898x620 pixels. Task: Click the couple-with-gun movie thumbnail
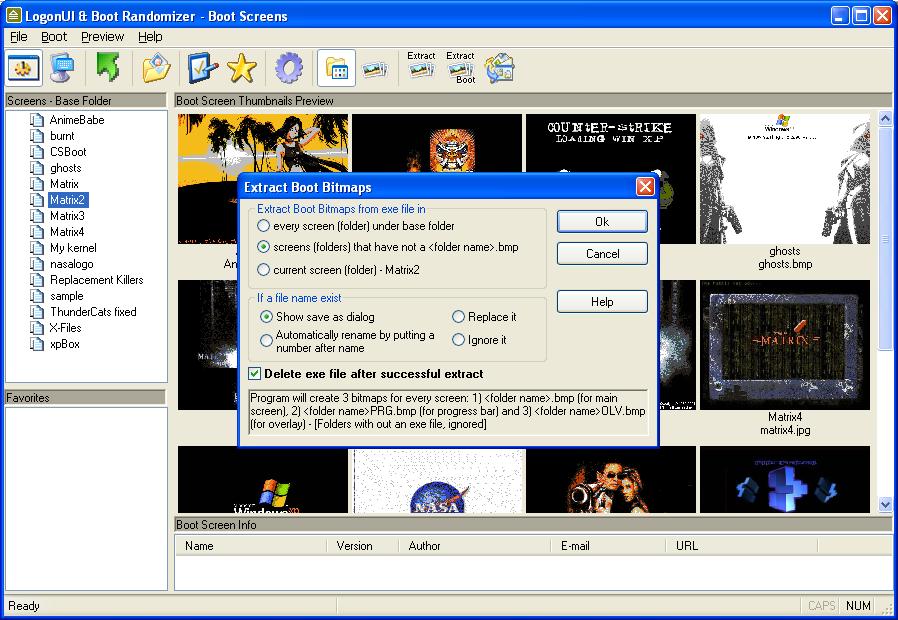611,480
